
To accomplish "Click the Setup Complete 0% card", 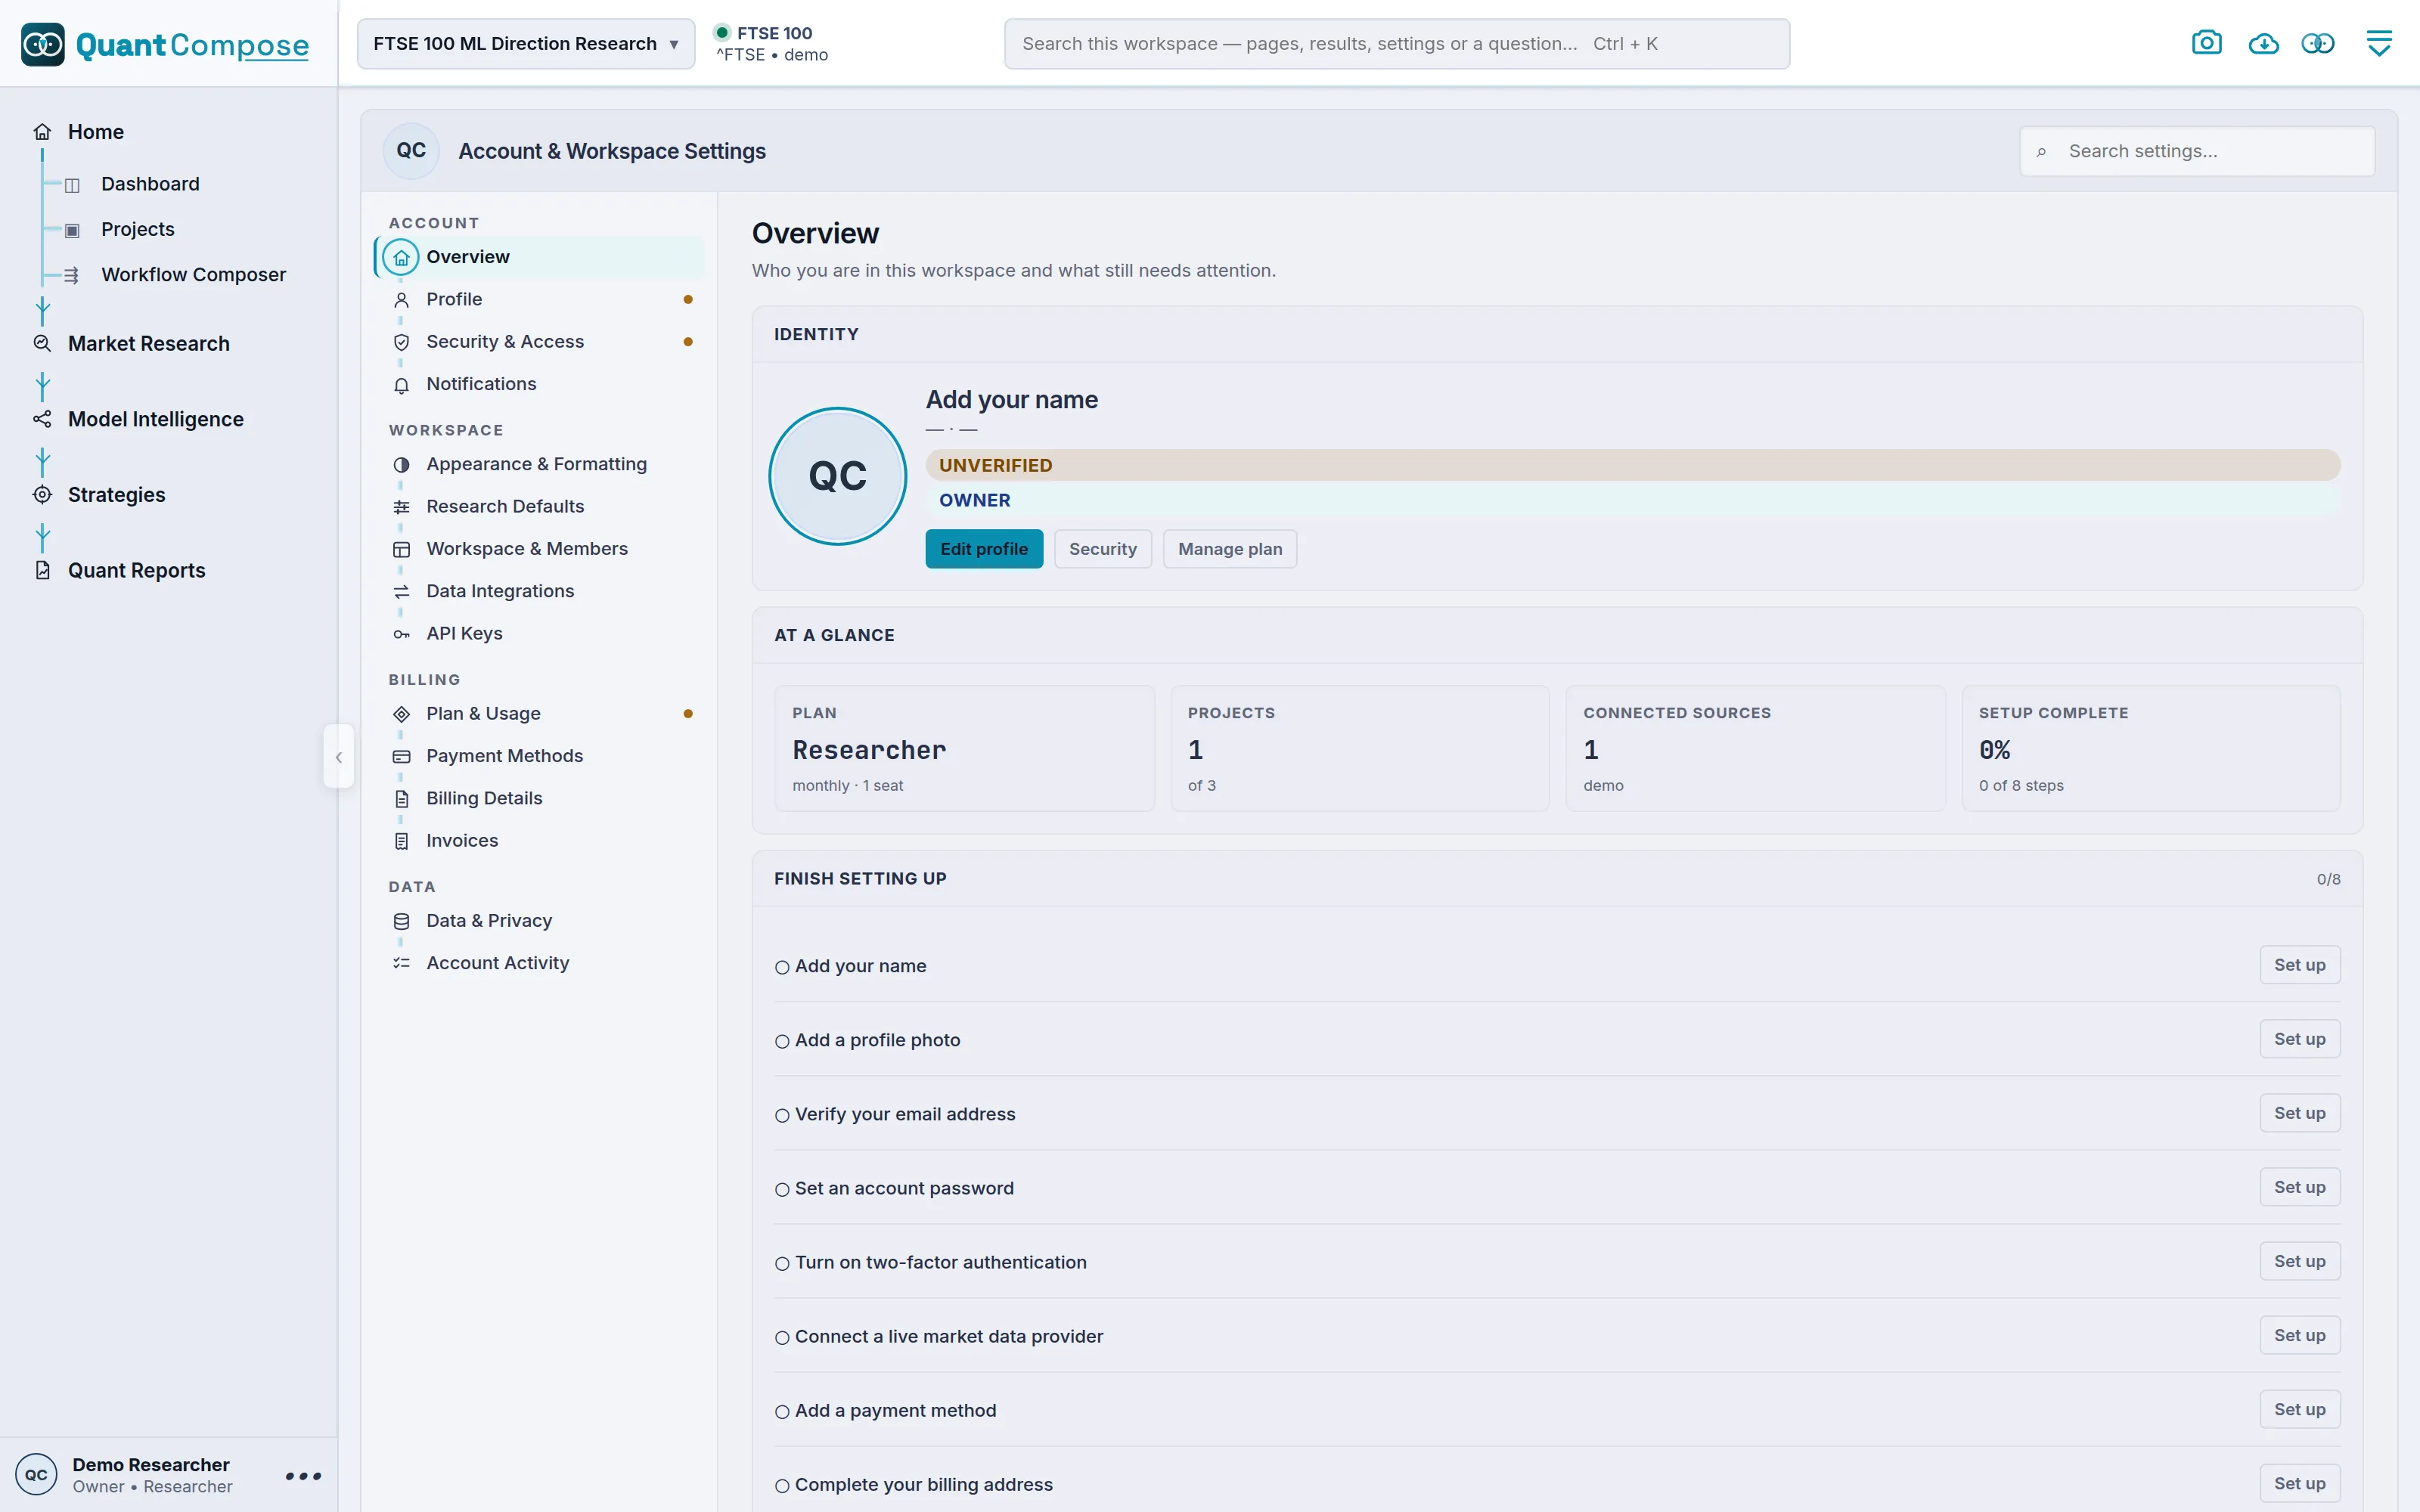I will (2150, 748).
